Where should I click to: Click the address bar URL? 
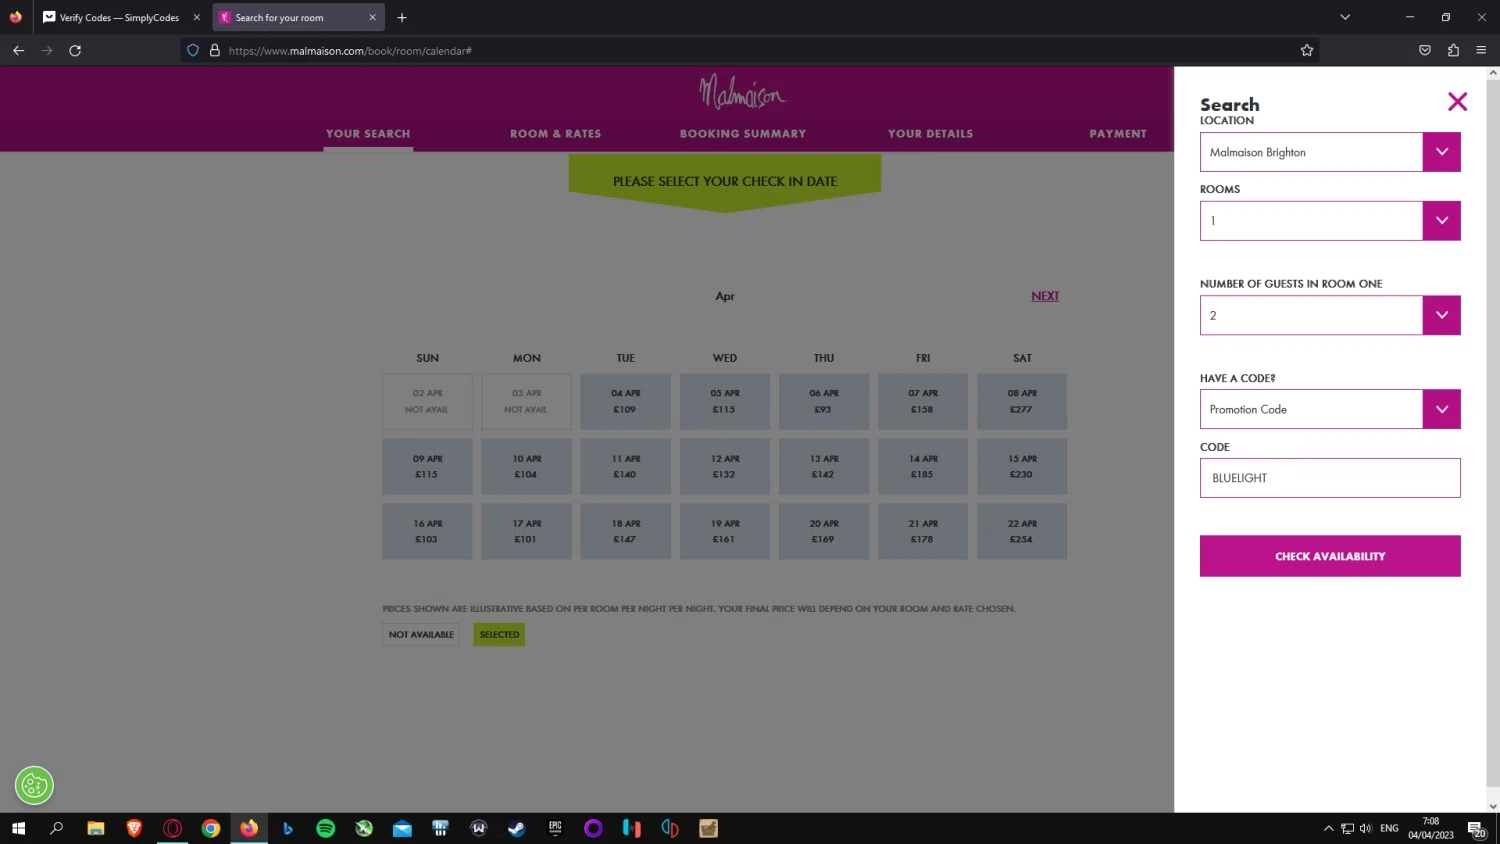coord(350,50)
